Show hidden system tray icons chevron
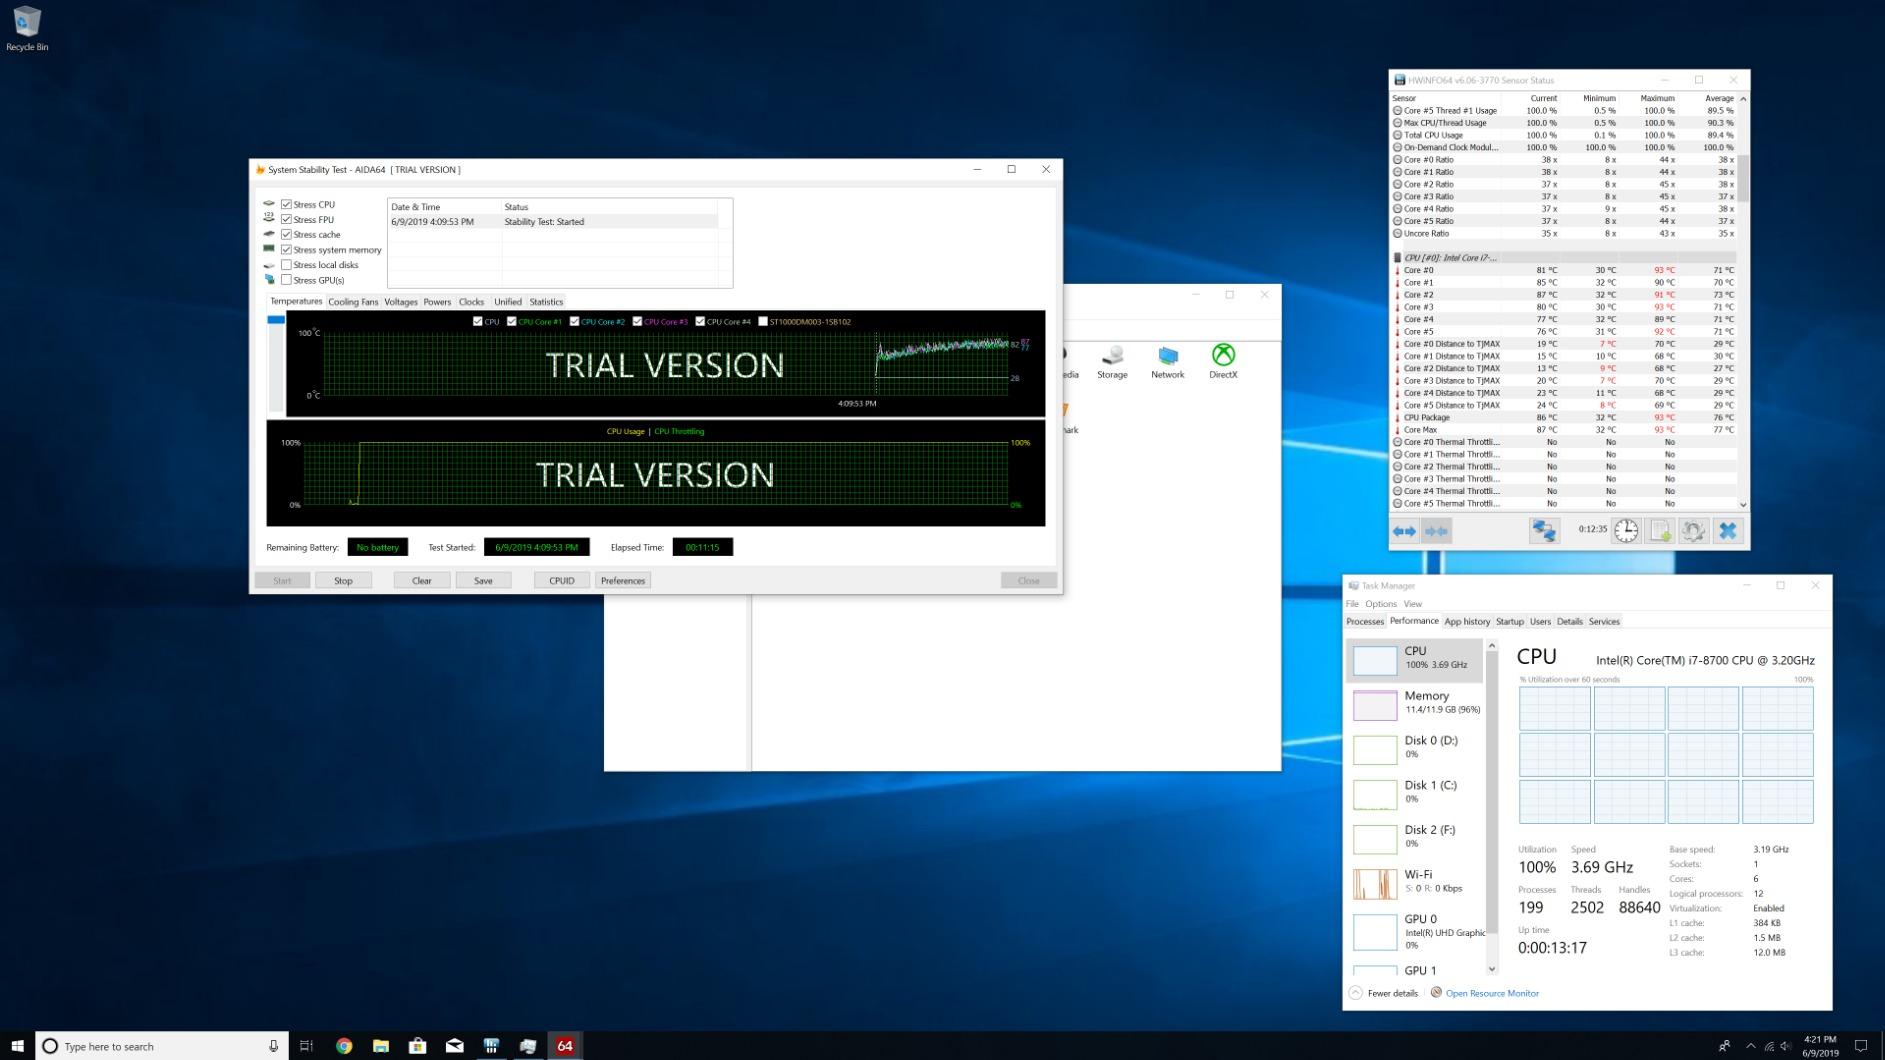This screenshot has width=1885, height=1060. [x=1750, y=1046]
